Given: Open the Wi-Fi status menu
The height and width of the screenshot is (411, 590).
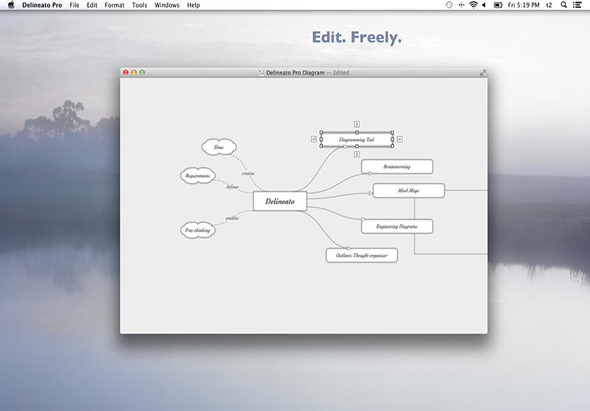Looking at the screenshot, I should [473, 5].
